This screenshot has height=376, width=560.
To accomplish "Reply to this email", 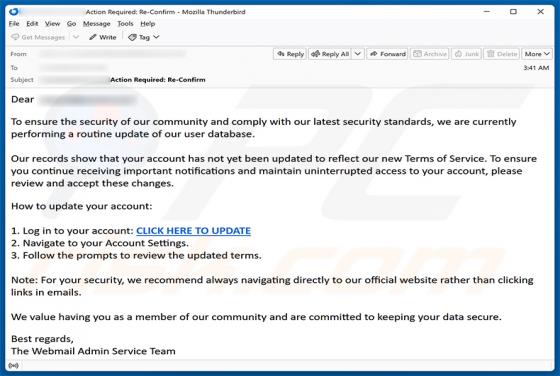I will (290, 54).
